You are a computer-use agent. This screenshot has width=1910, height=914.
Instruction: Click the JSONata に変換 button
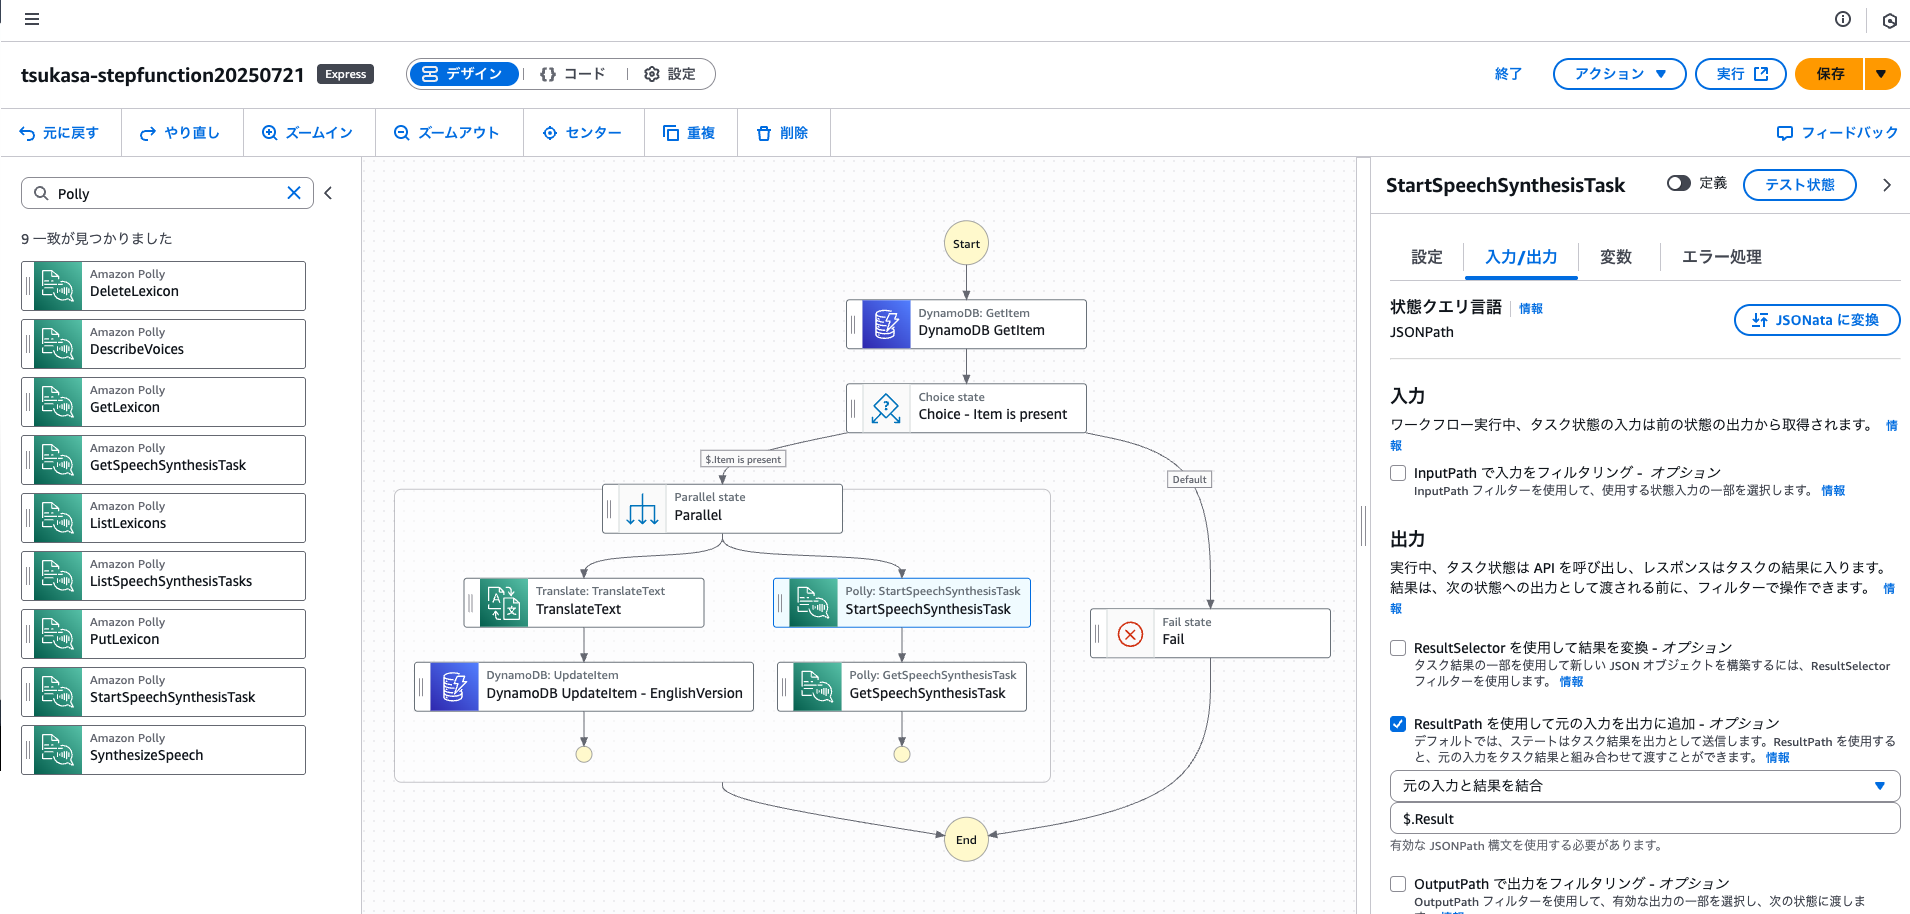tap(1816, 320)
